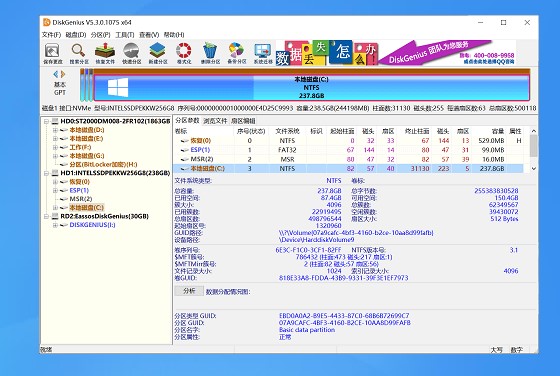Click the 分析 (Analyze) button
This screenshot has height=376, width=560.
point(189,291)
